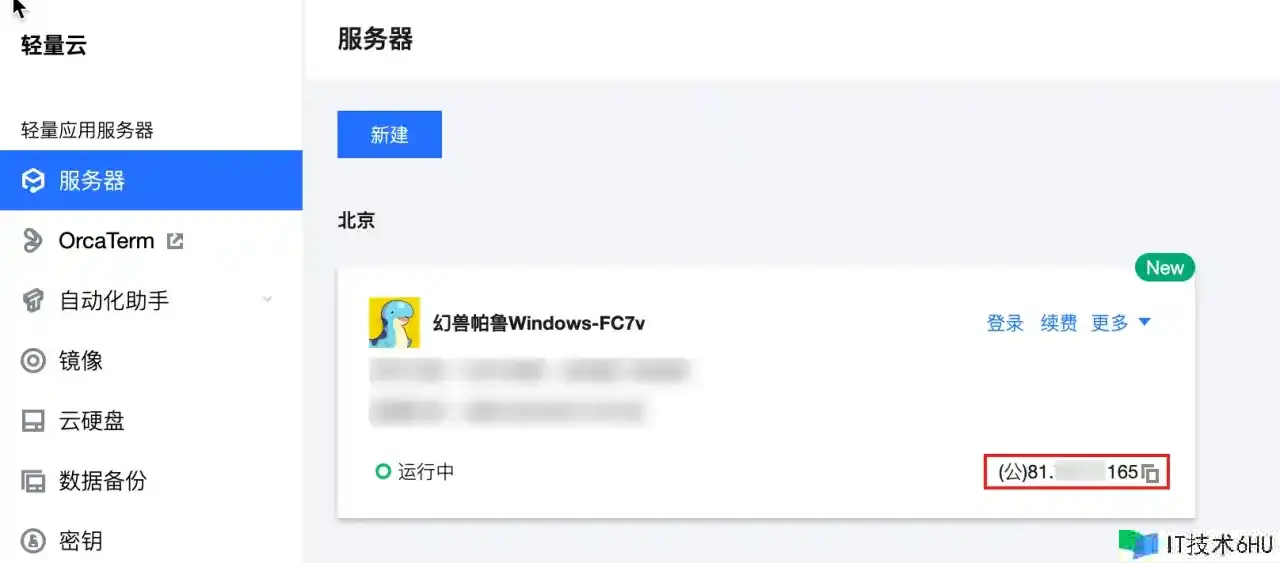Click the 登录 link
The height and width of the screenshot is (563, 1280).
1005,323
